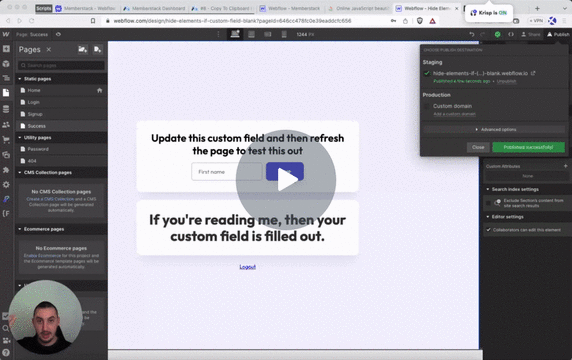
Task: Open the site Settings gear
Action: (x=6, y=185)
